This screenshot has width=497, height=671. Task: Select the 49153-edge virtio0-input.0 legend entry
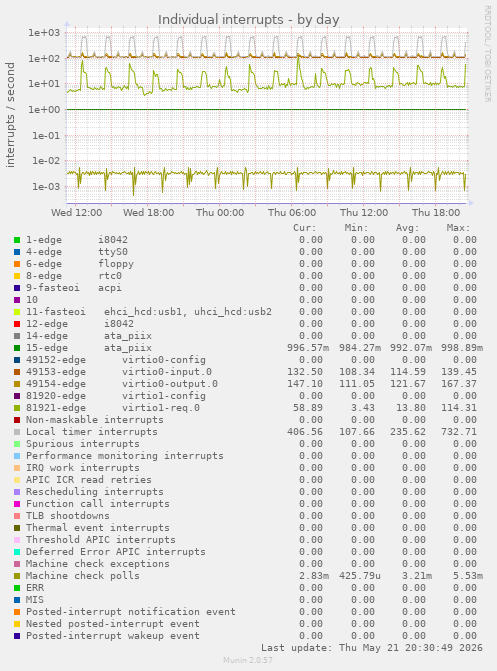tap(119, 372)
